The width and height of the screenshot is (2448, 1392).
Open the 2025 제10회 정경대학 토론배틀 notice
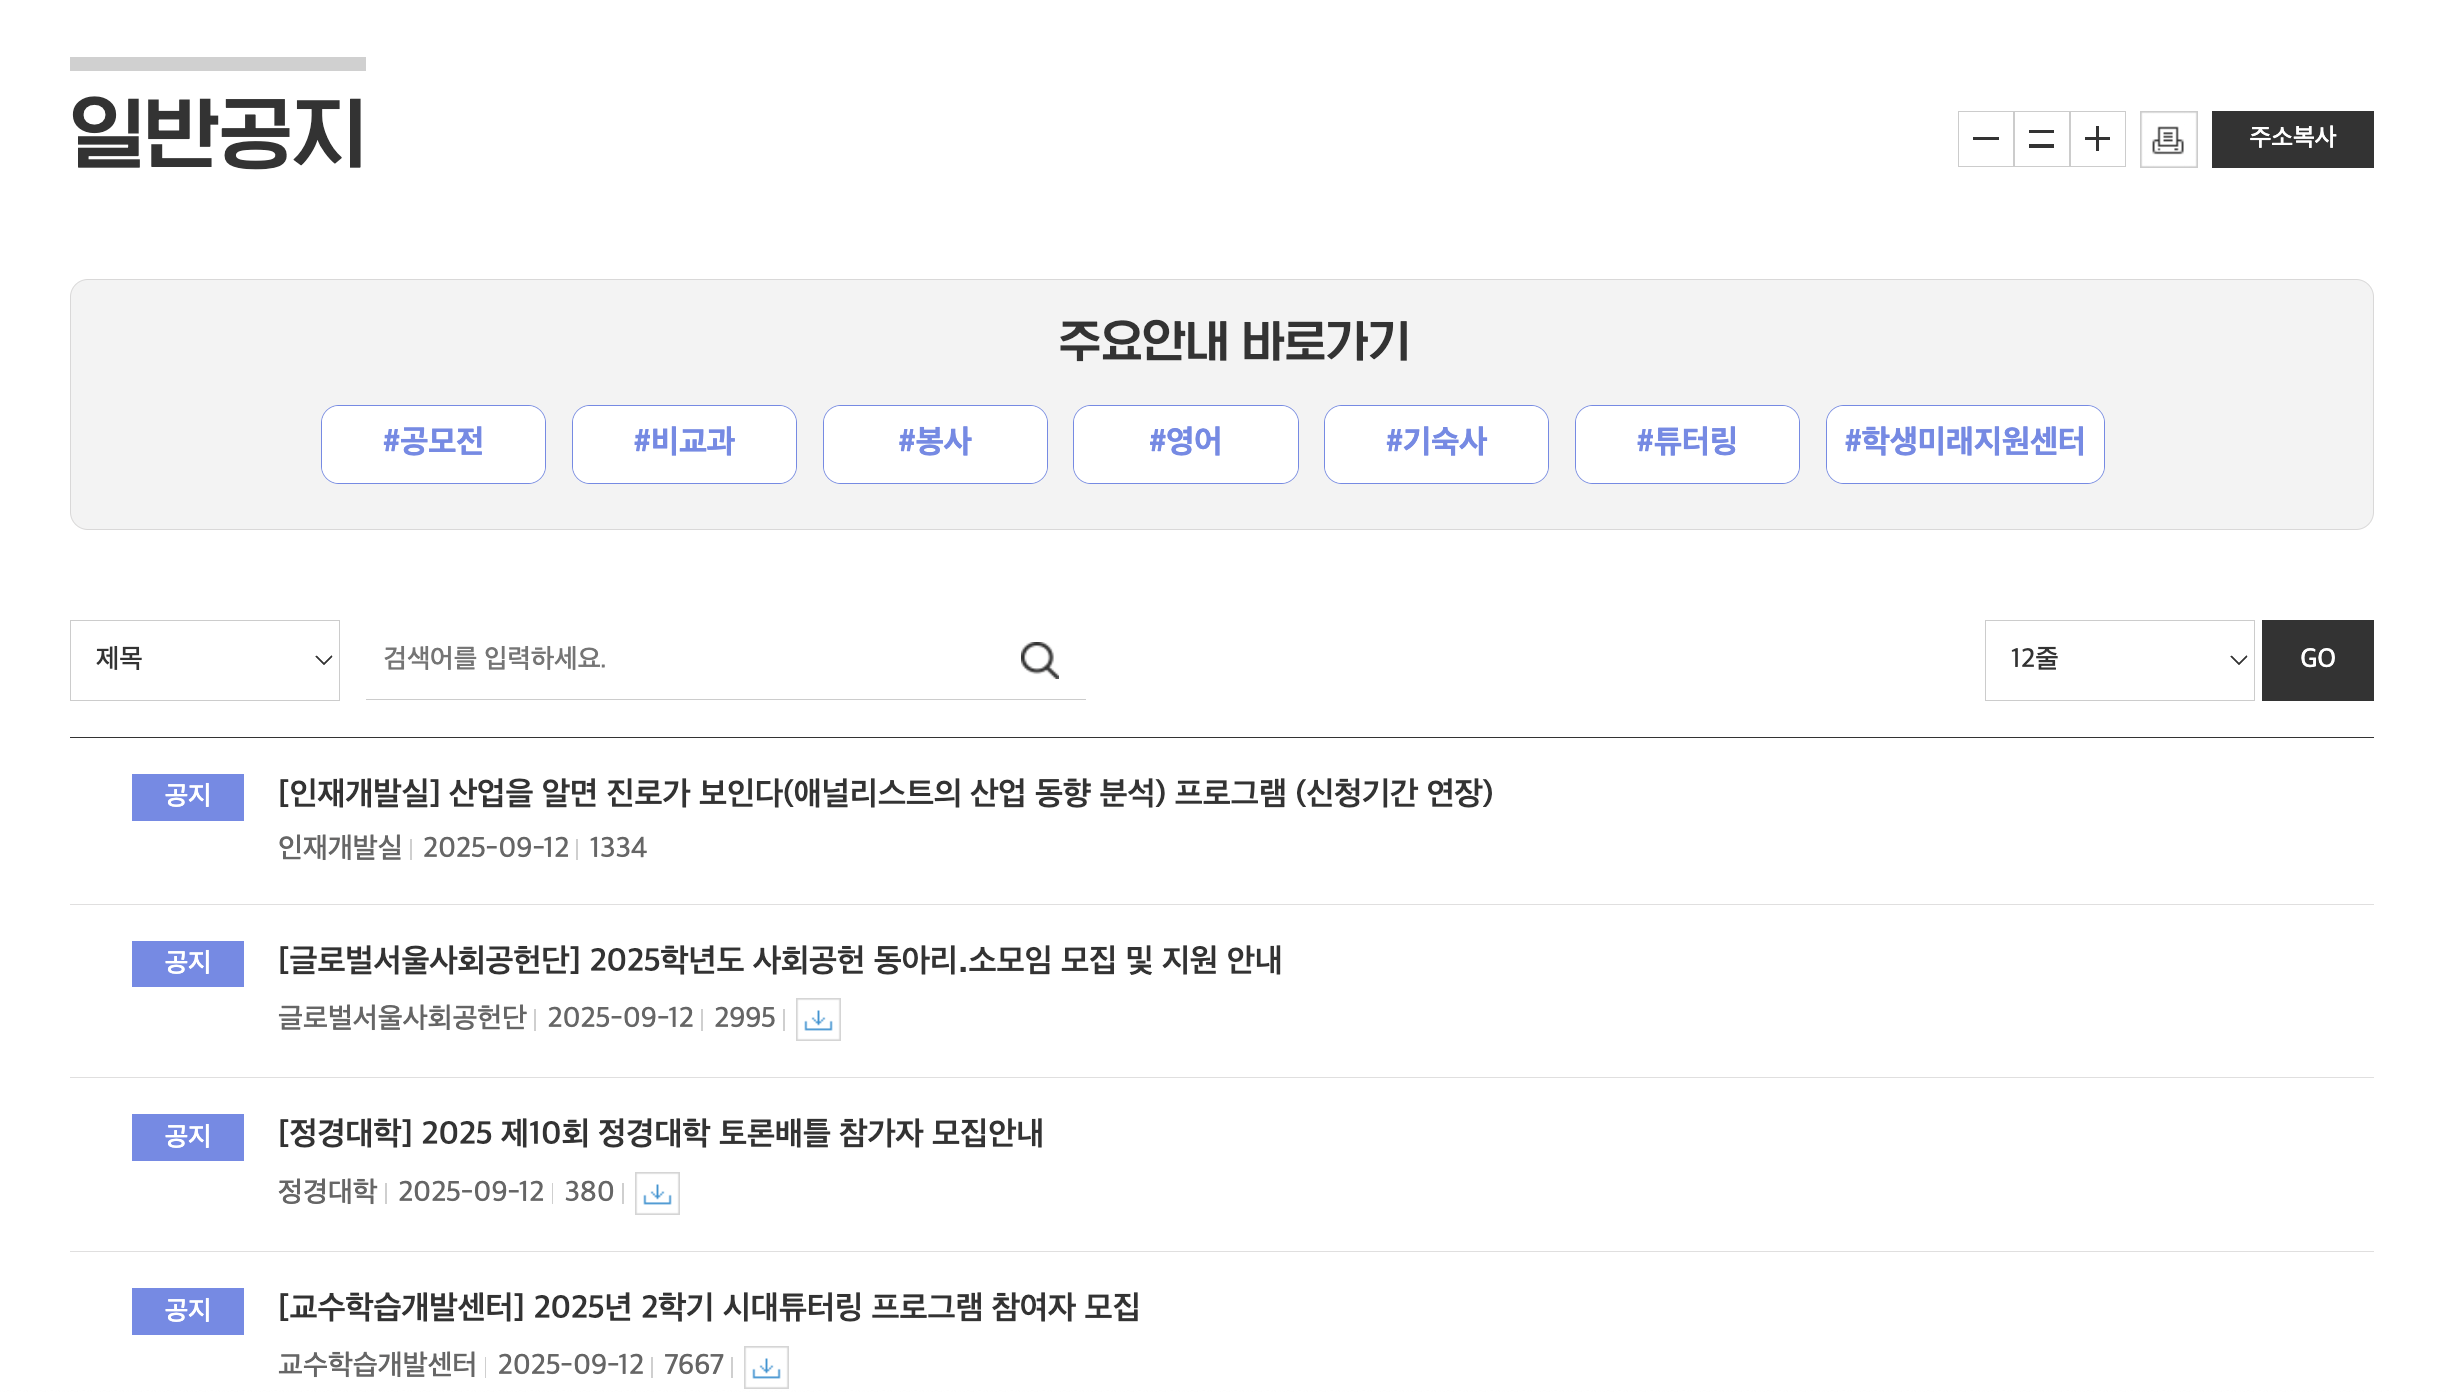661,1133
